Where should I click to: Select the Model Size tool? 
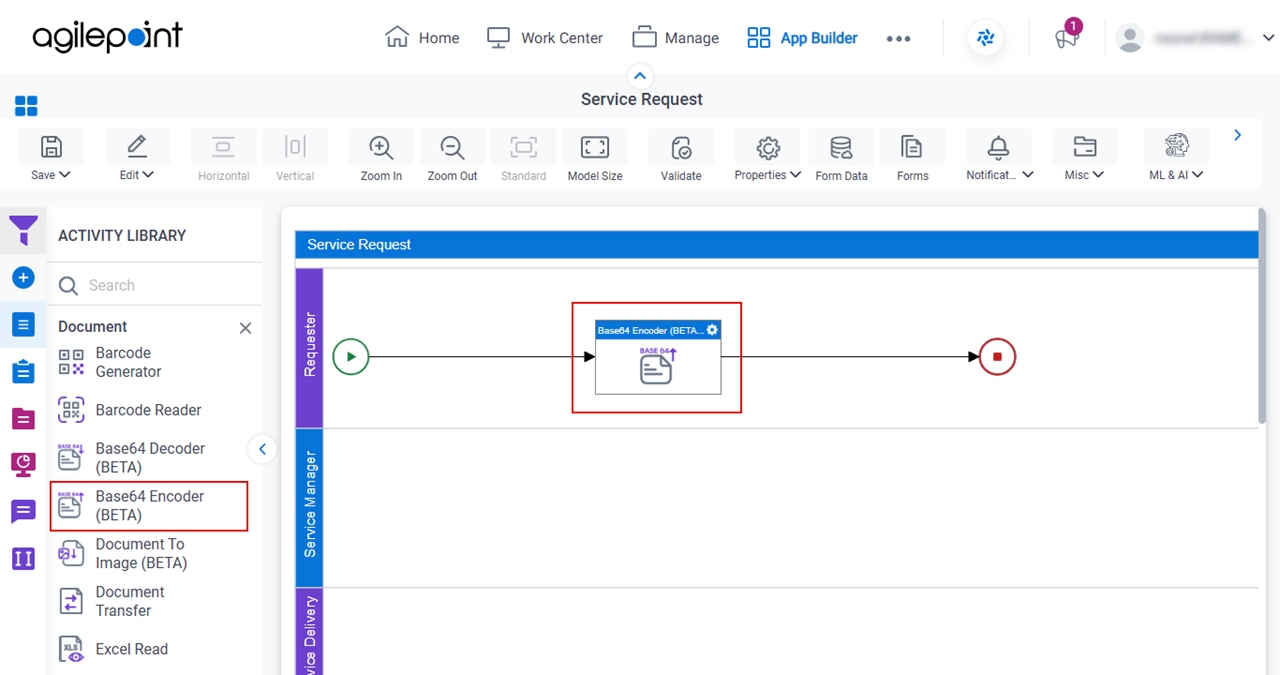pos(595,156)
